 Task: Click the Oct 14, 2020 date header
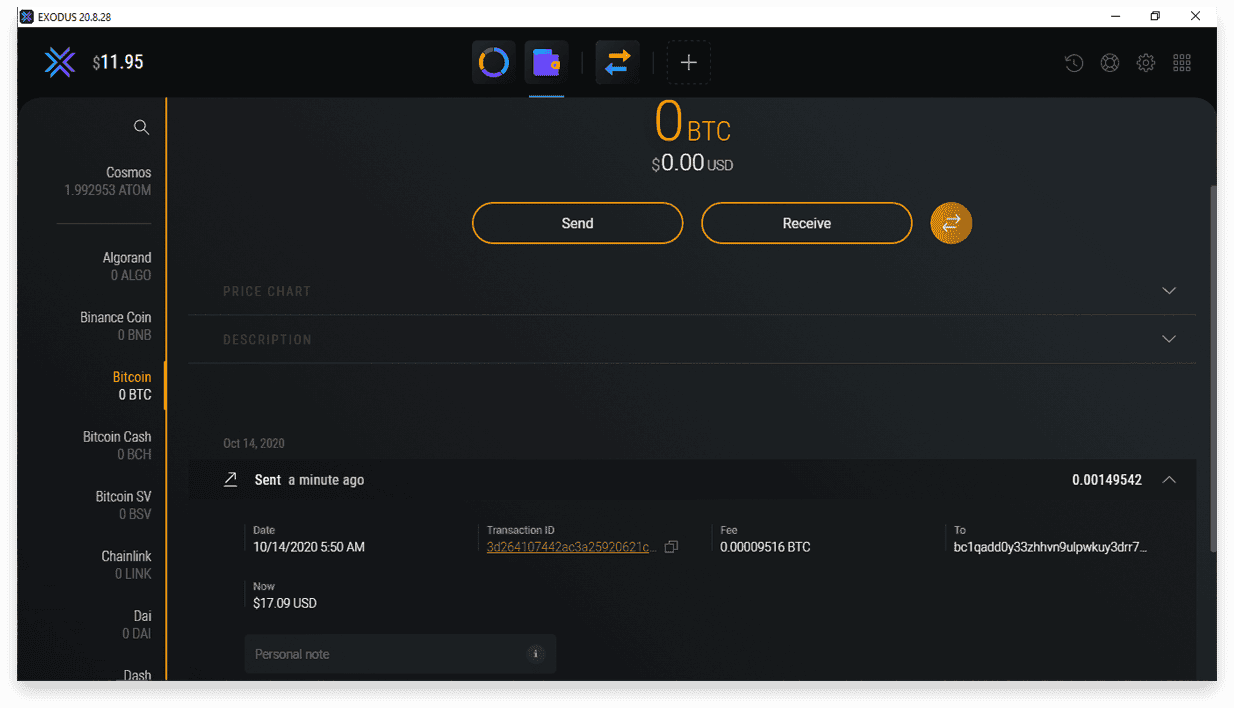click(254, 443)
